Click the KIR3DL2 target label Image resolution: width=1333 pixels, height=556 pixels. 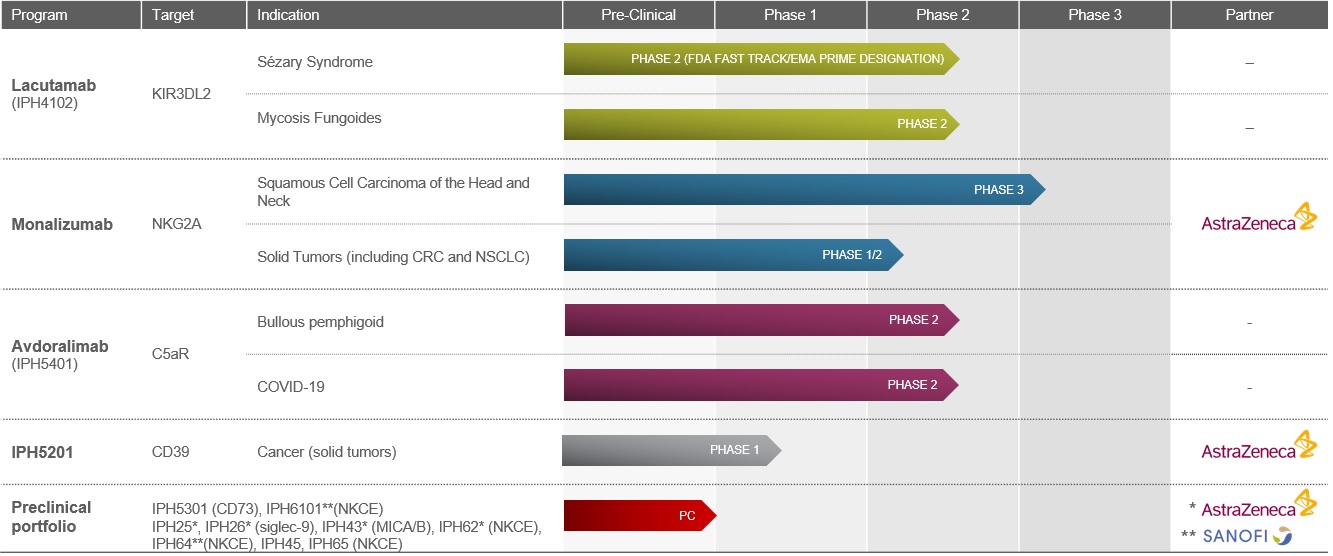[181, 94]
